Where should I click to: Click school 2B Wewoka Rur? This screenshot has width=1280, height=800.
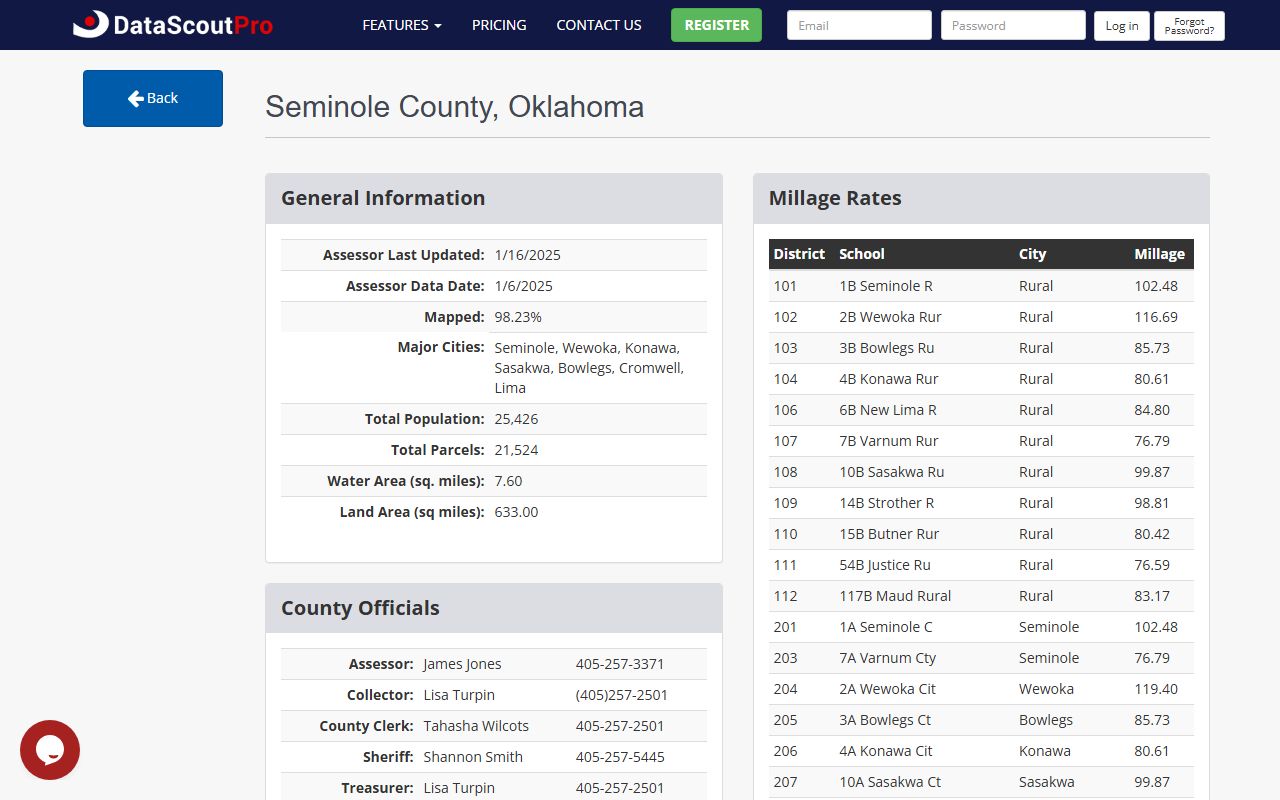890,317
